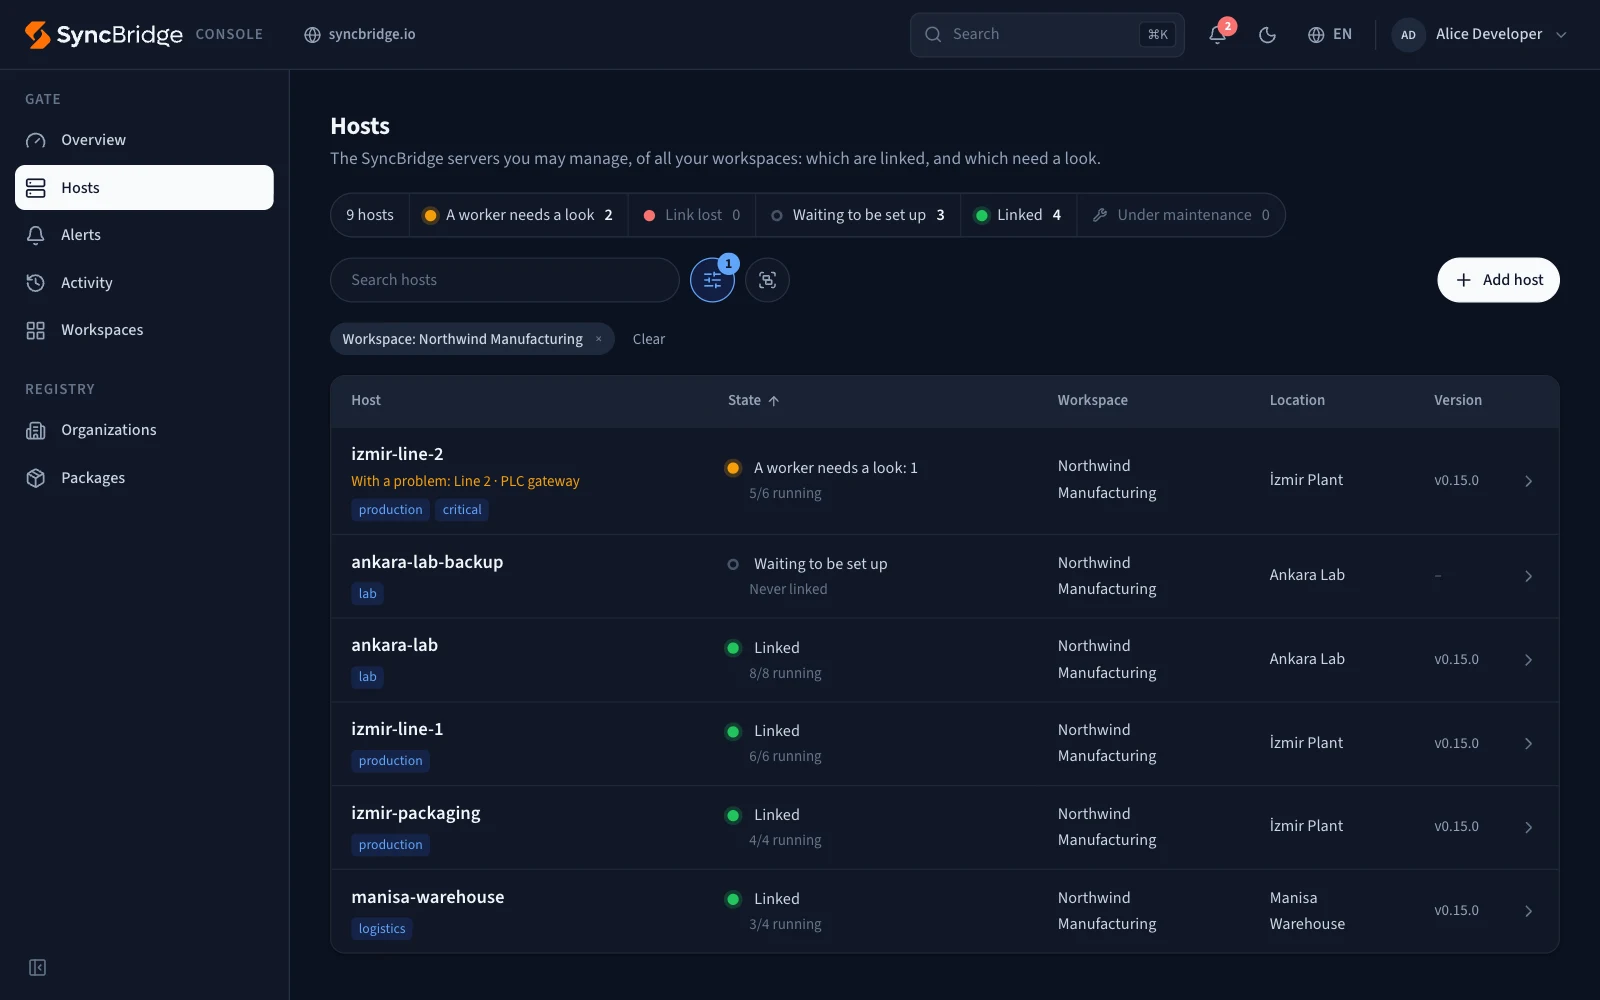
Task: Open the syncbridge.io site link
Action: 360,34
